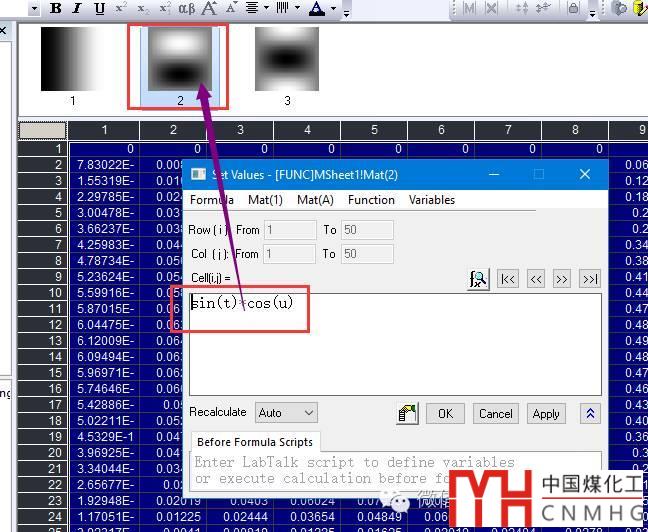The width and height of the screenshot is (648, 532).
Task: Confirm with the OK button
Action: pos(445,414)
